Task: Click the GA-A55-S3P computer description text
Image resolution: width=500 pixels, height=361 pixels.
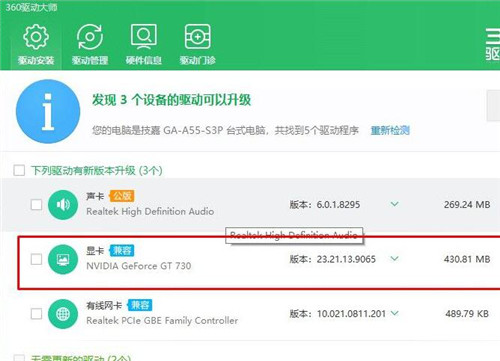Action: pos(225,130)
